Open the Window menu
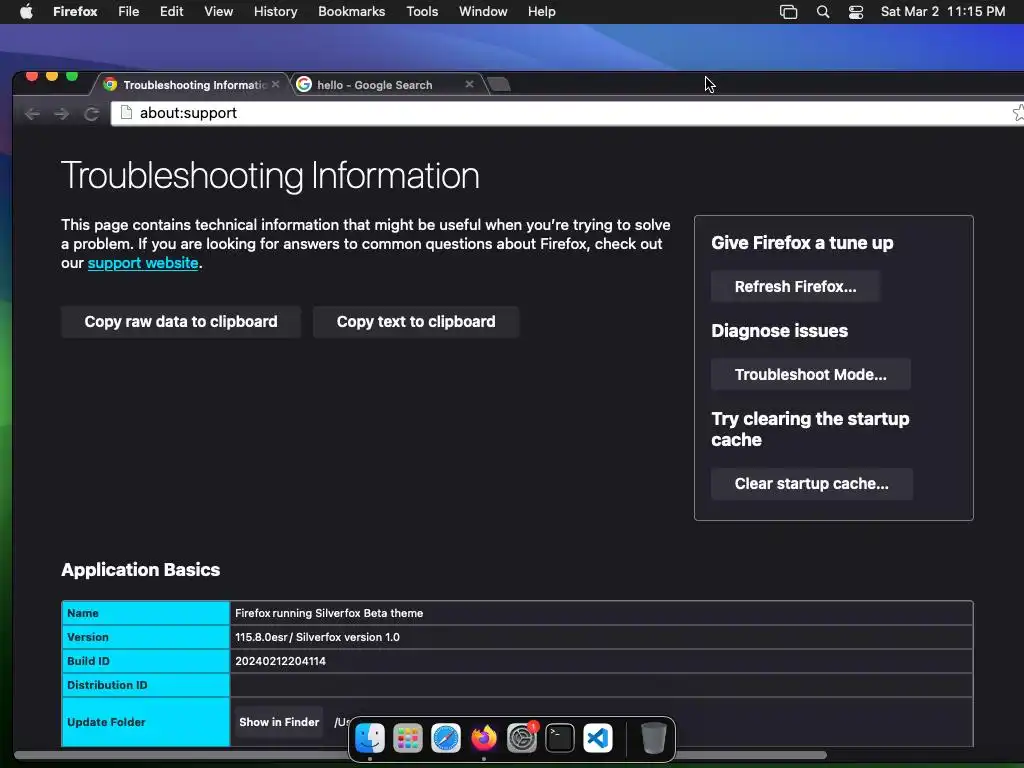 point(483,12)
